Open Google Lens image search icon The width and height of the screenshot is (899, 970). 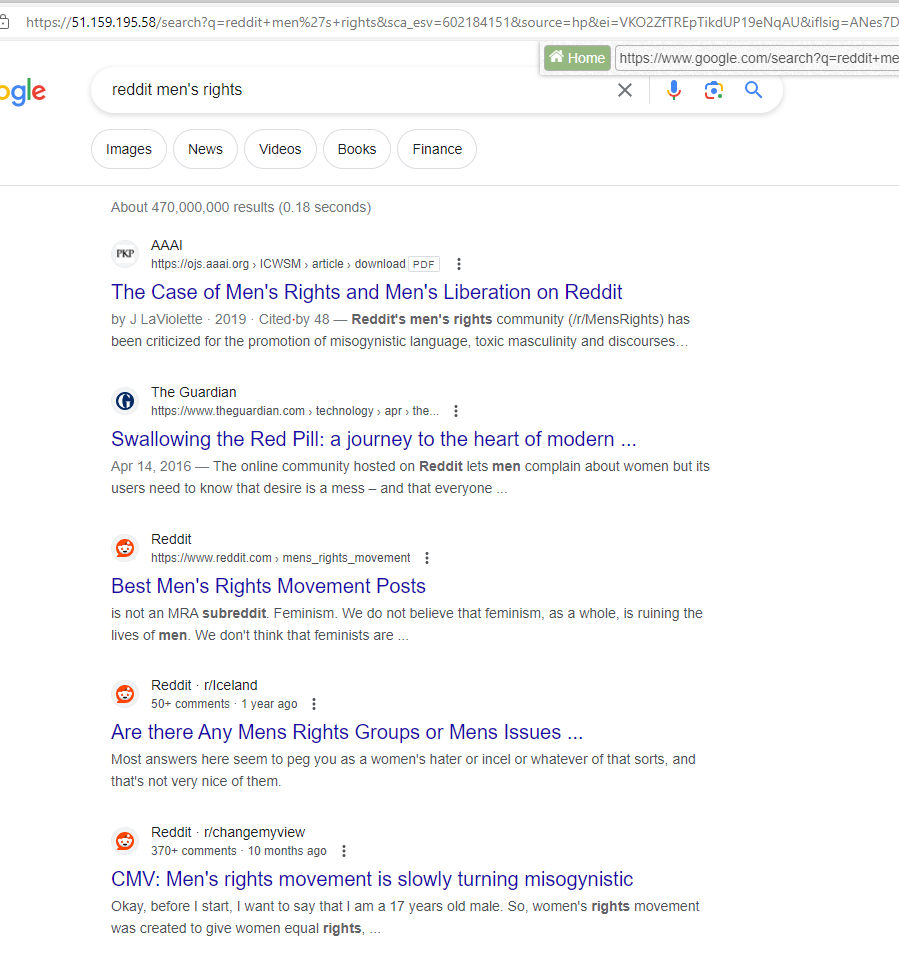[713, 90]
